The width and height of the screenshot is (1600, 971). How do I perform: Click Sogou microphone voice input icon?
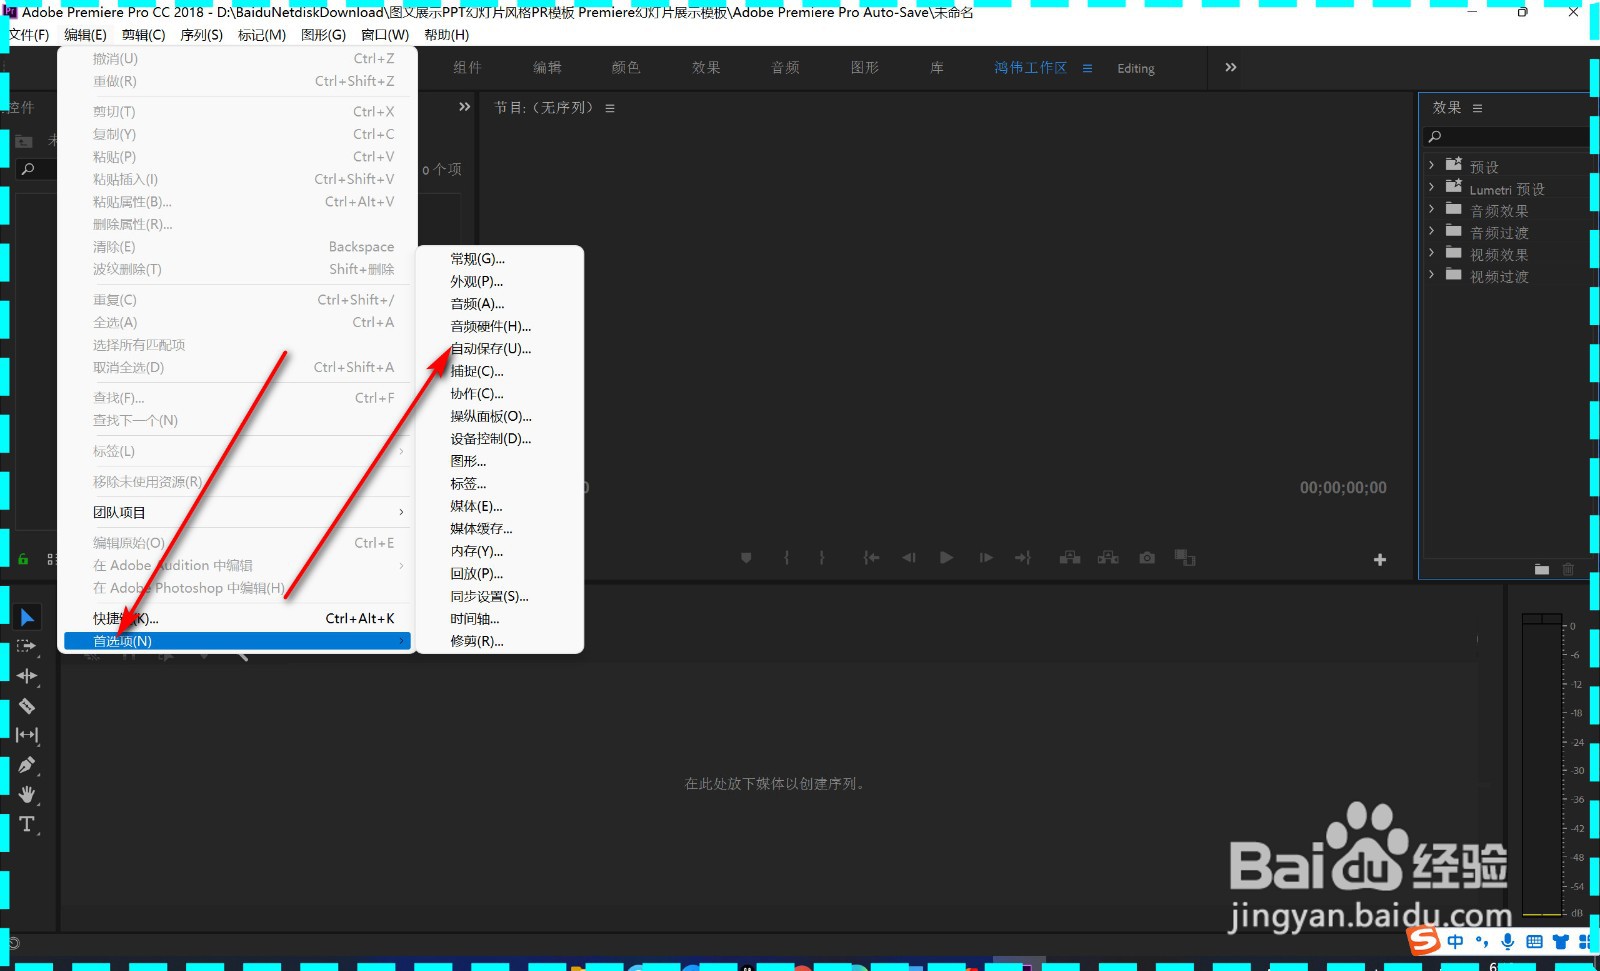[1508, 941]
